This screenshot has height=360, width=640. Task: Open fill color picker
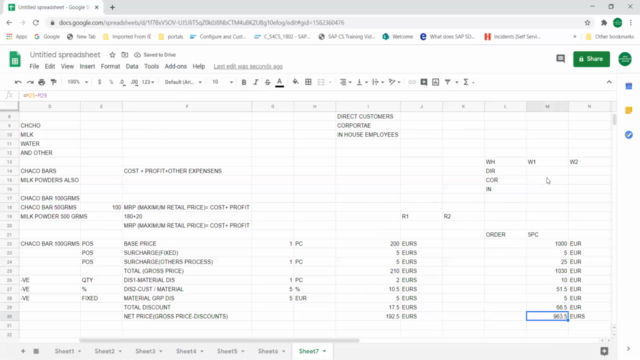point(296,82)
